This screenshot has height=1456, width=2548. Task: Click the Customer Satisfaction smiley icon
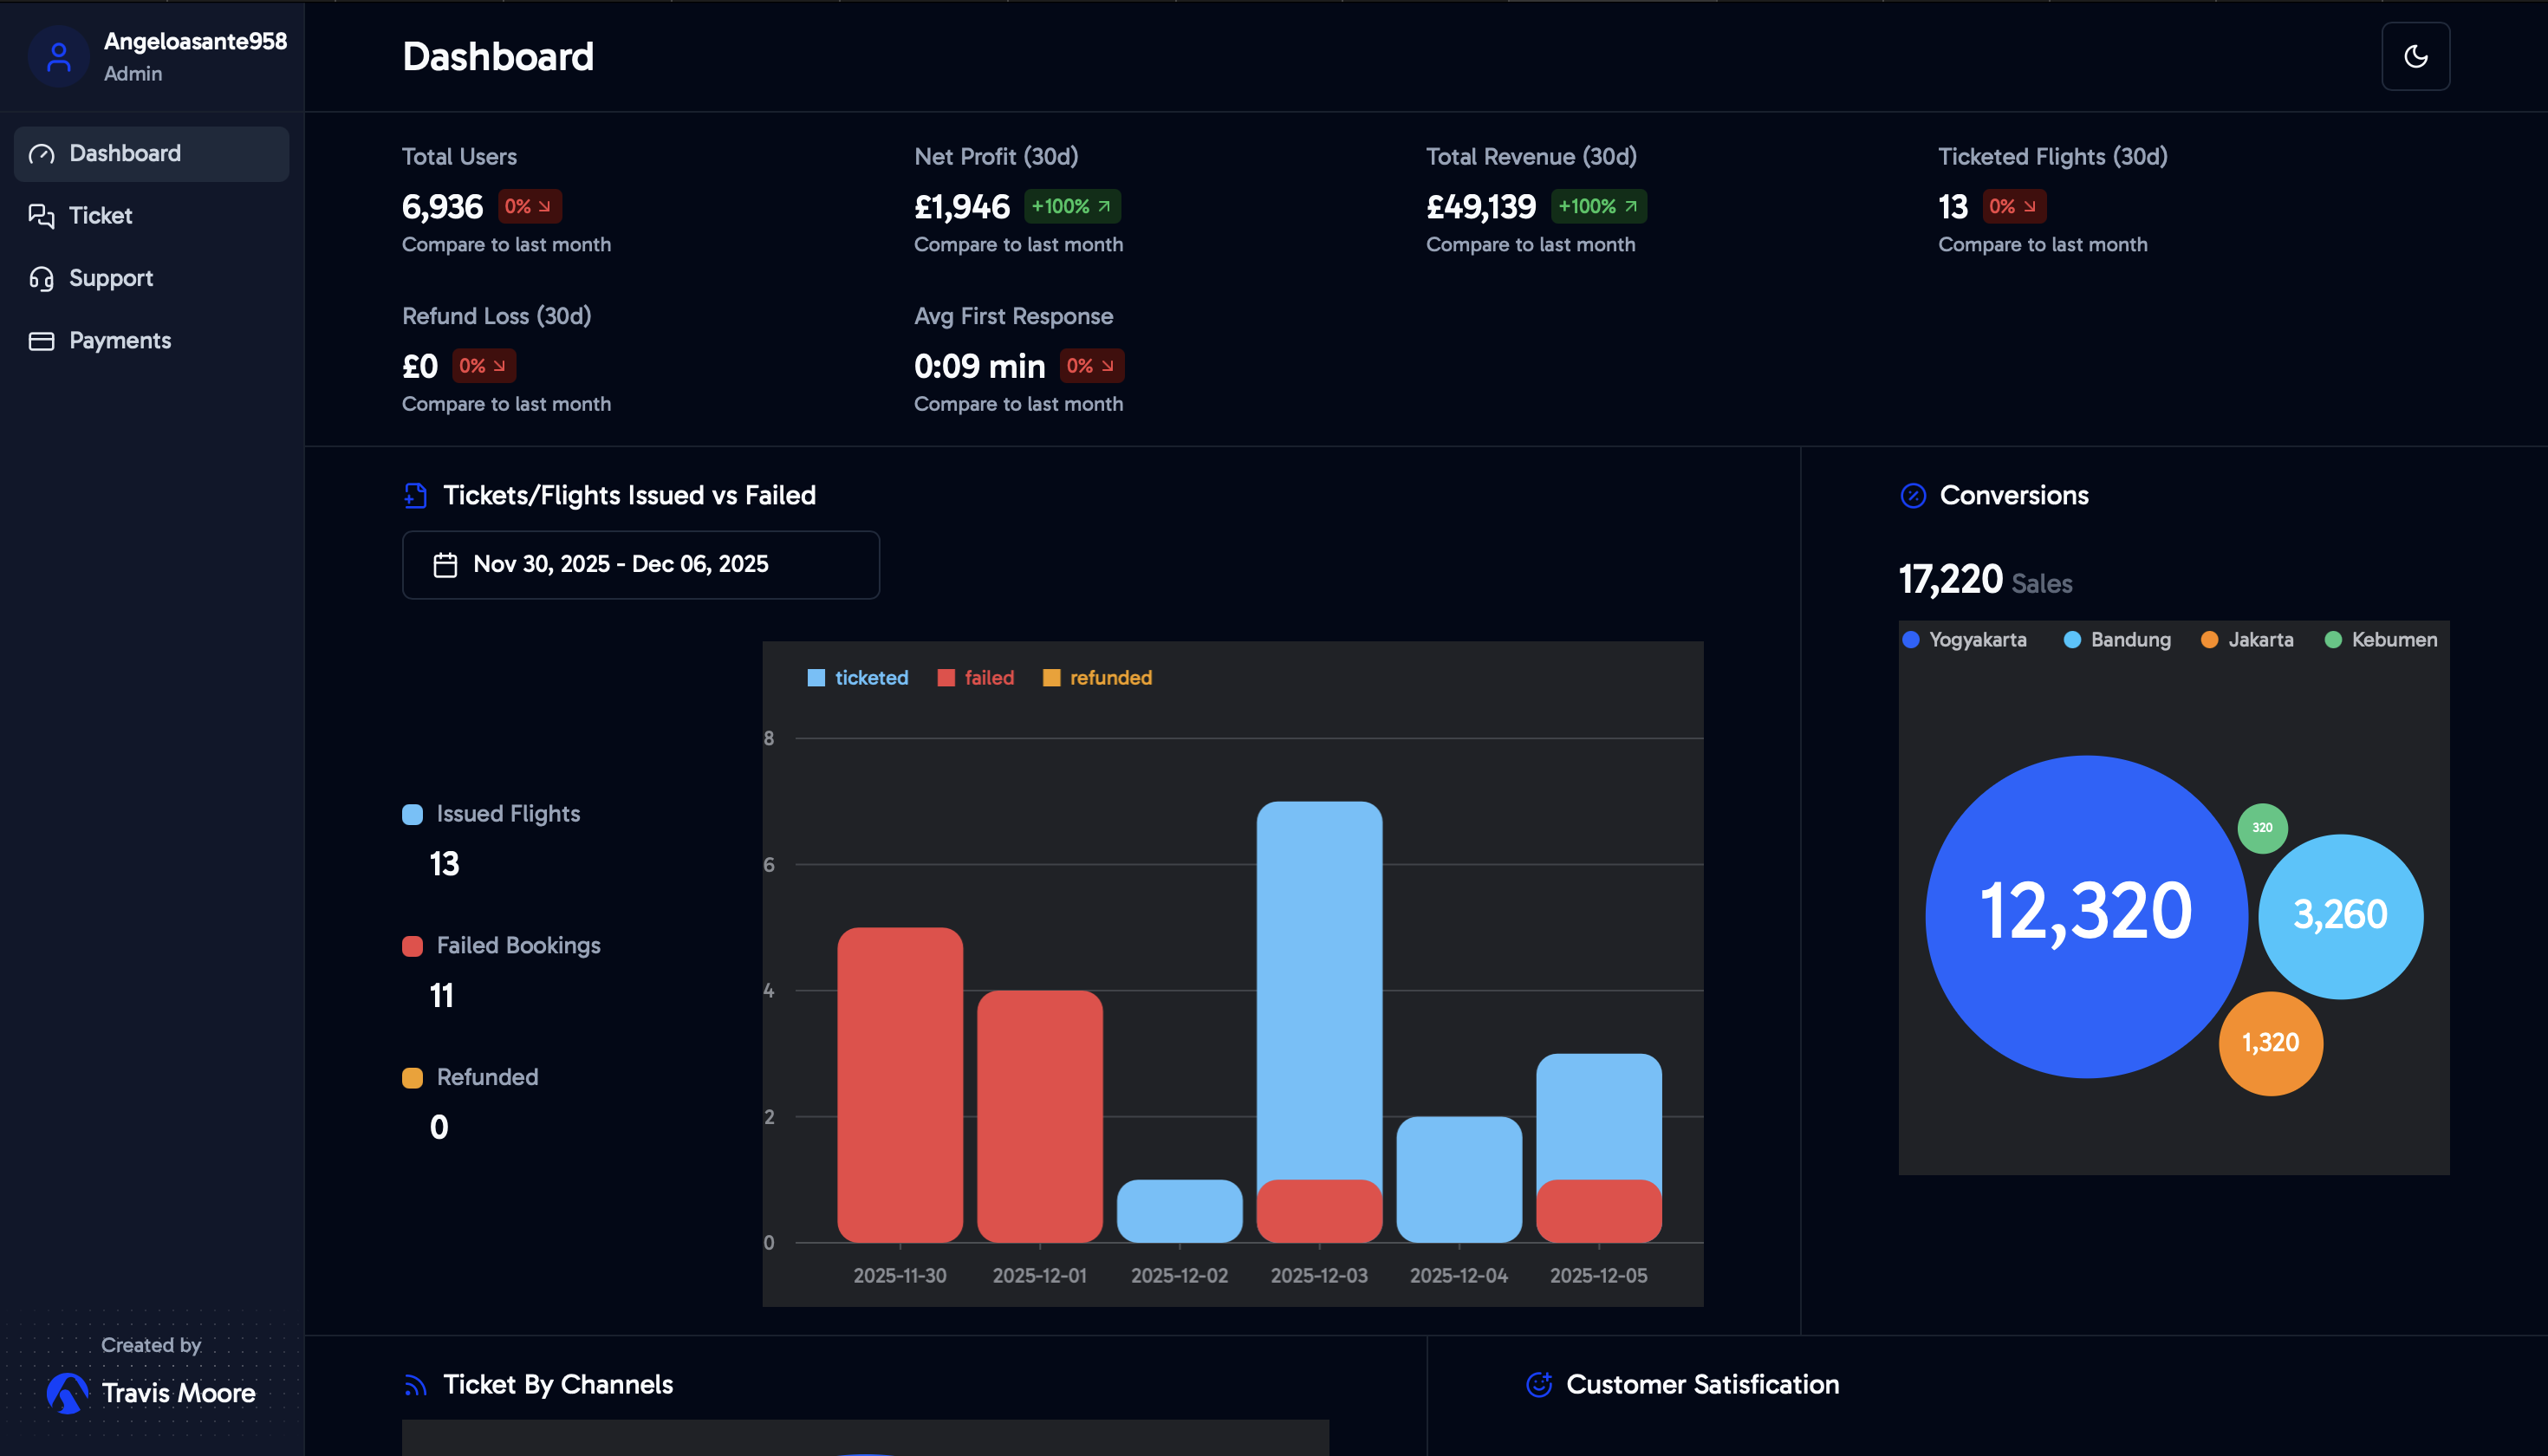[1539, 1385]
